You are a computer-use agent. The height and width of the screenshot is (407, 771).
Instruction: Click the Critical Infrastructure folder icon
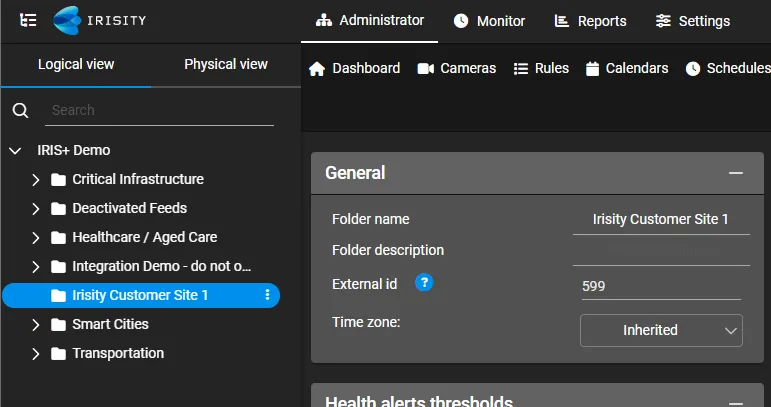click(x=59, y=180)
